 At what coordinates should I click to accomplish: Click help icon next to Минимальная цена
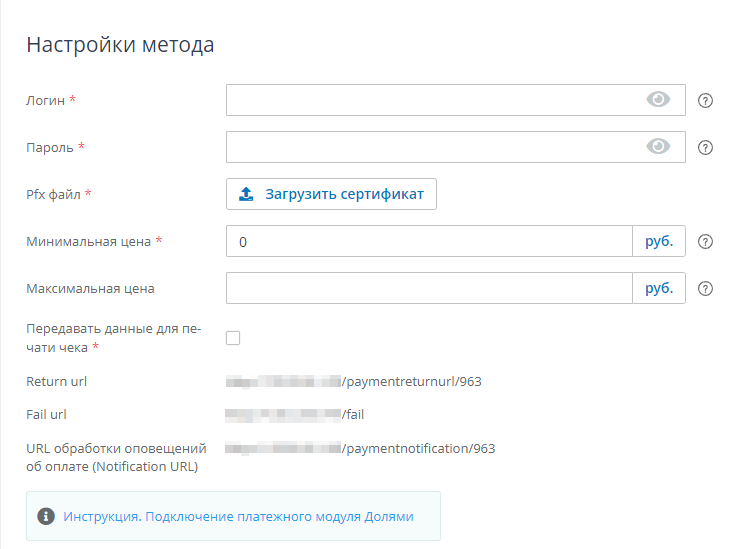(705, 242)
